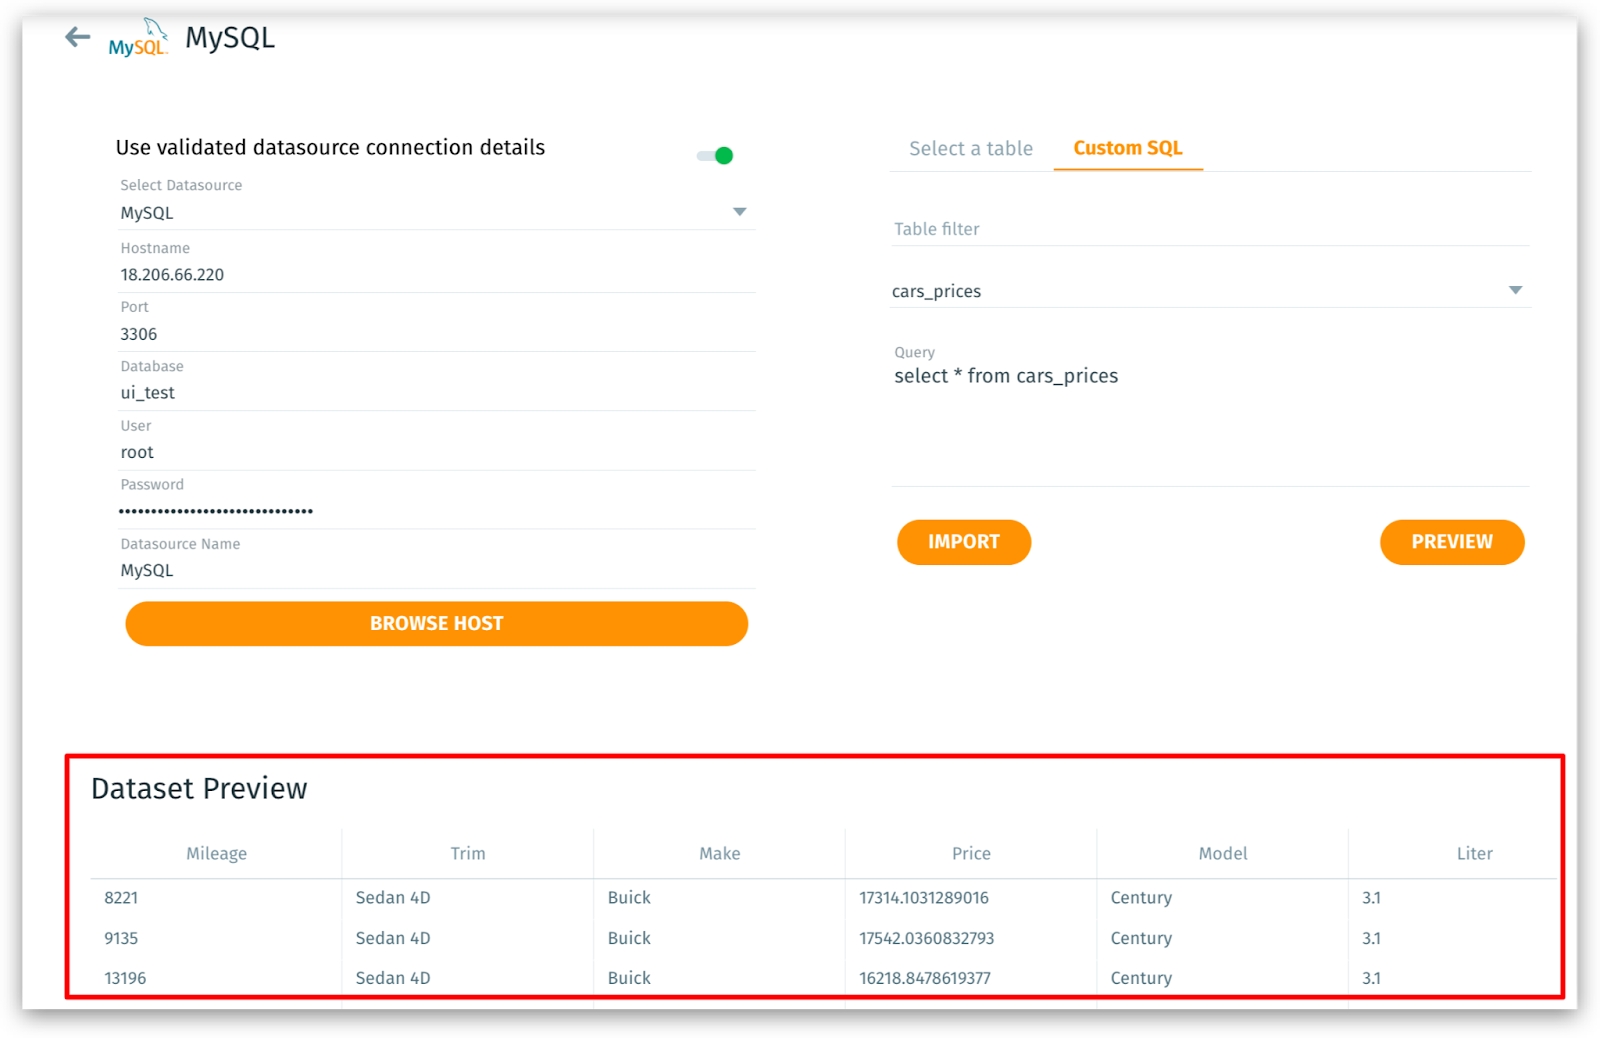Select the Password input field
The width and height of the screenshot is (1600, 1038).
pos(435,511)
